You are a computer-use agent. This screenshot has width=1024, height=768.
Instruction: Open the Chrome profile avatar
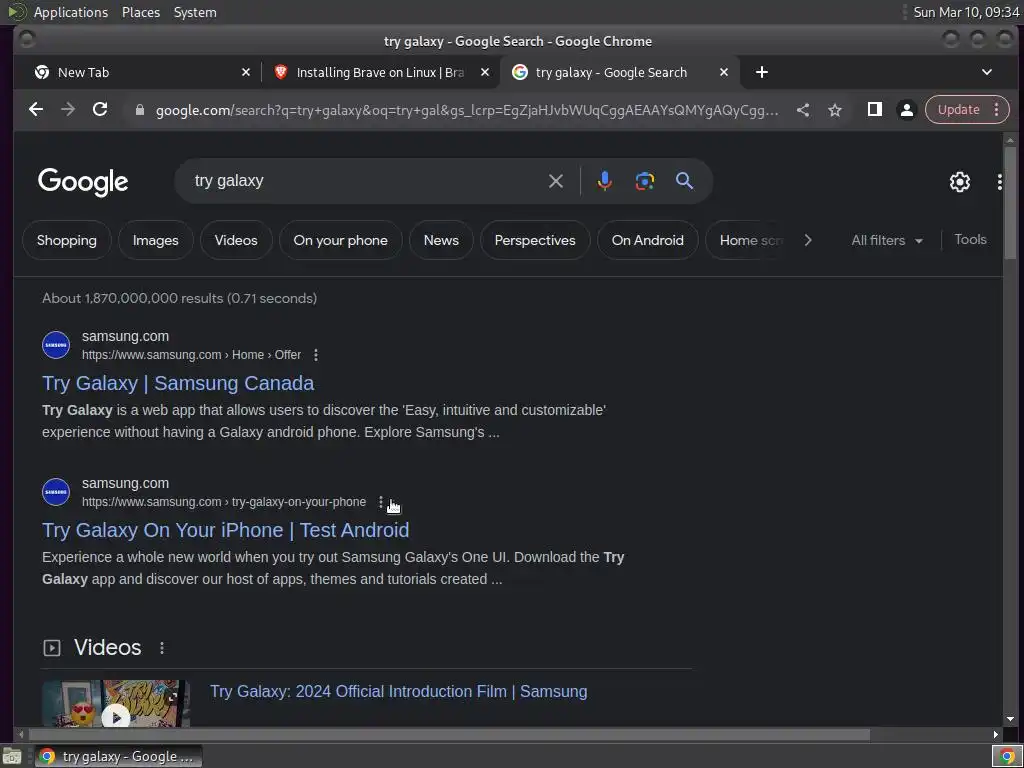click(906, 110)
